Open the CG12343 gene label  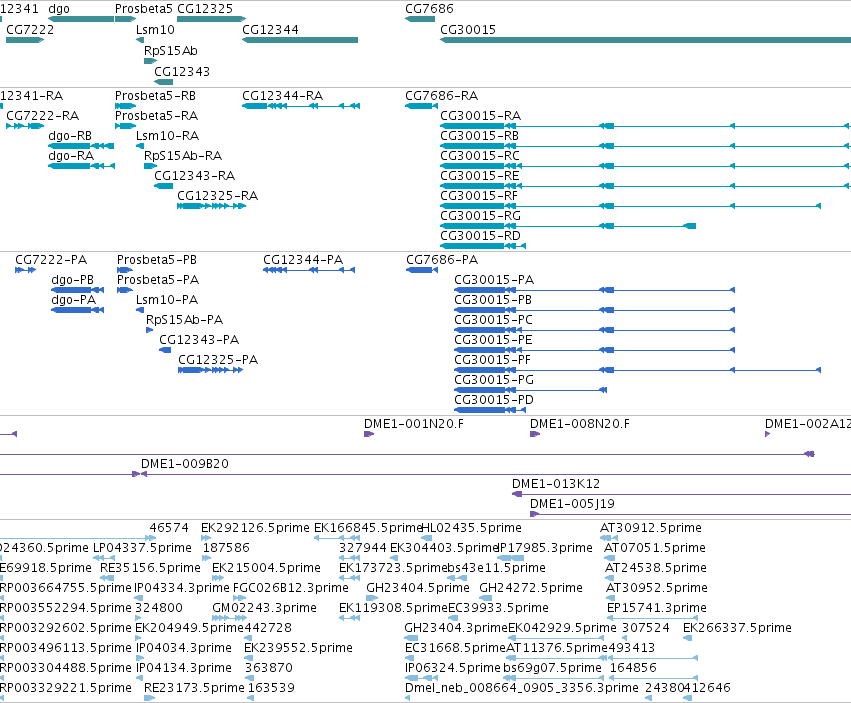tap(182, 72)
